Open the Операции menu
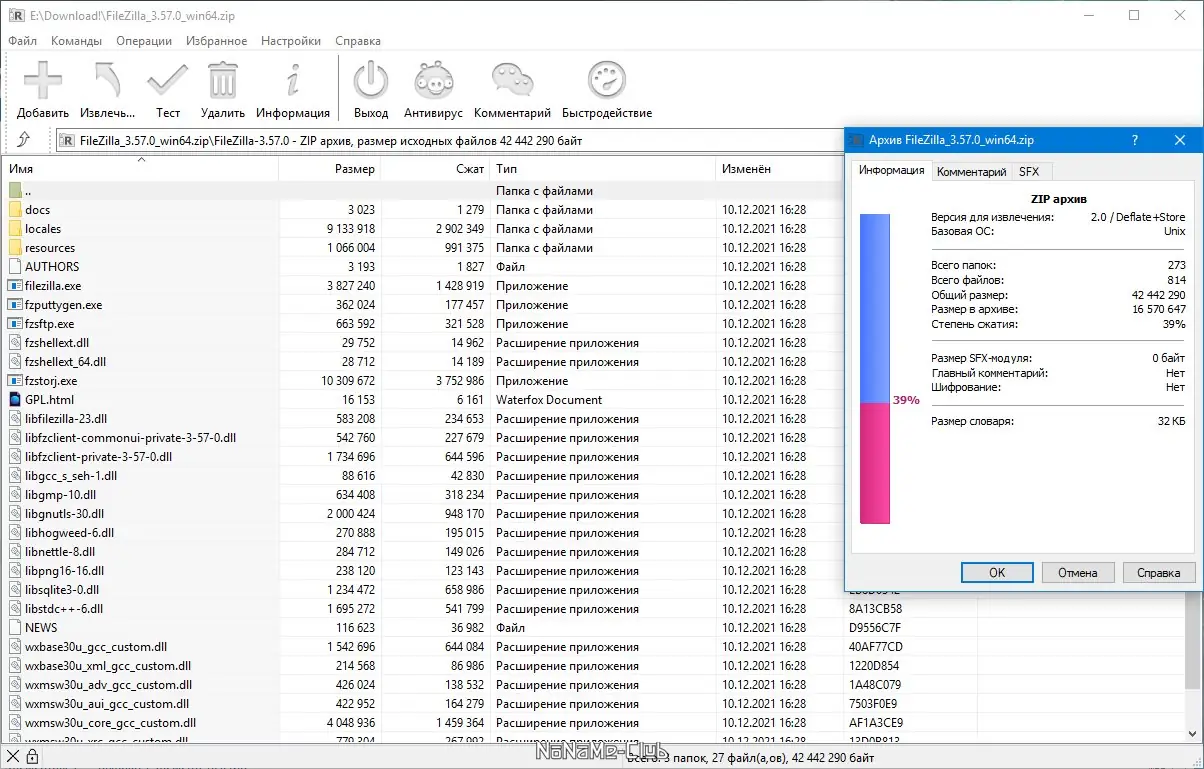This screenshot has height=769, width=1204. click(143, 41)
